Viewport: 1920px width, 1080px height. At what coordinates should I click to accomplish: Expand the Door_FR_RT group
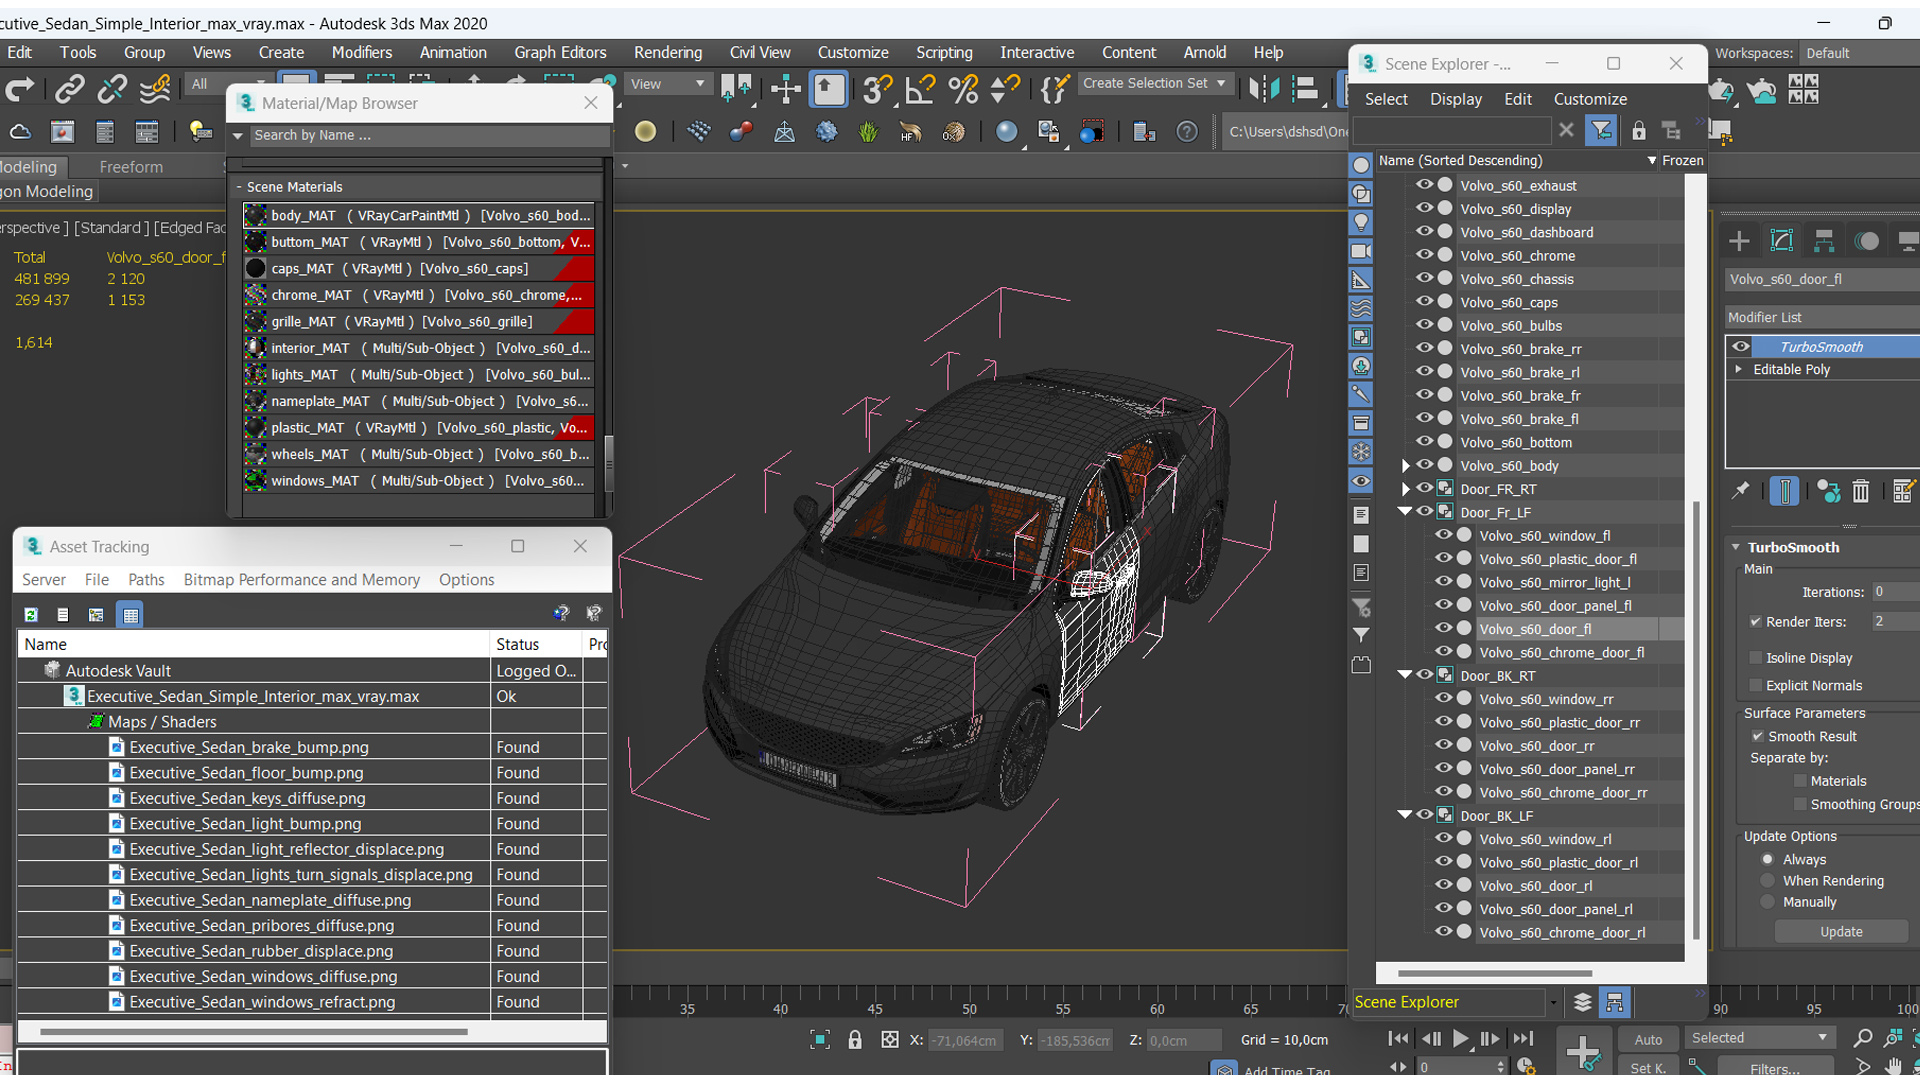point(1405,489)
